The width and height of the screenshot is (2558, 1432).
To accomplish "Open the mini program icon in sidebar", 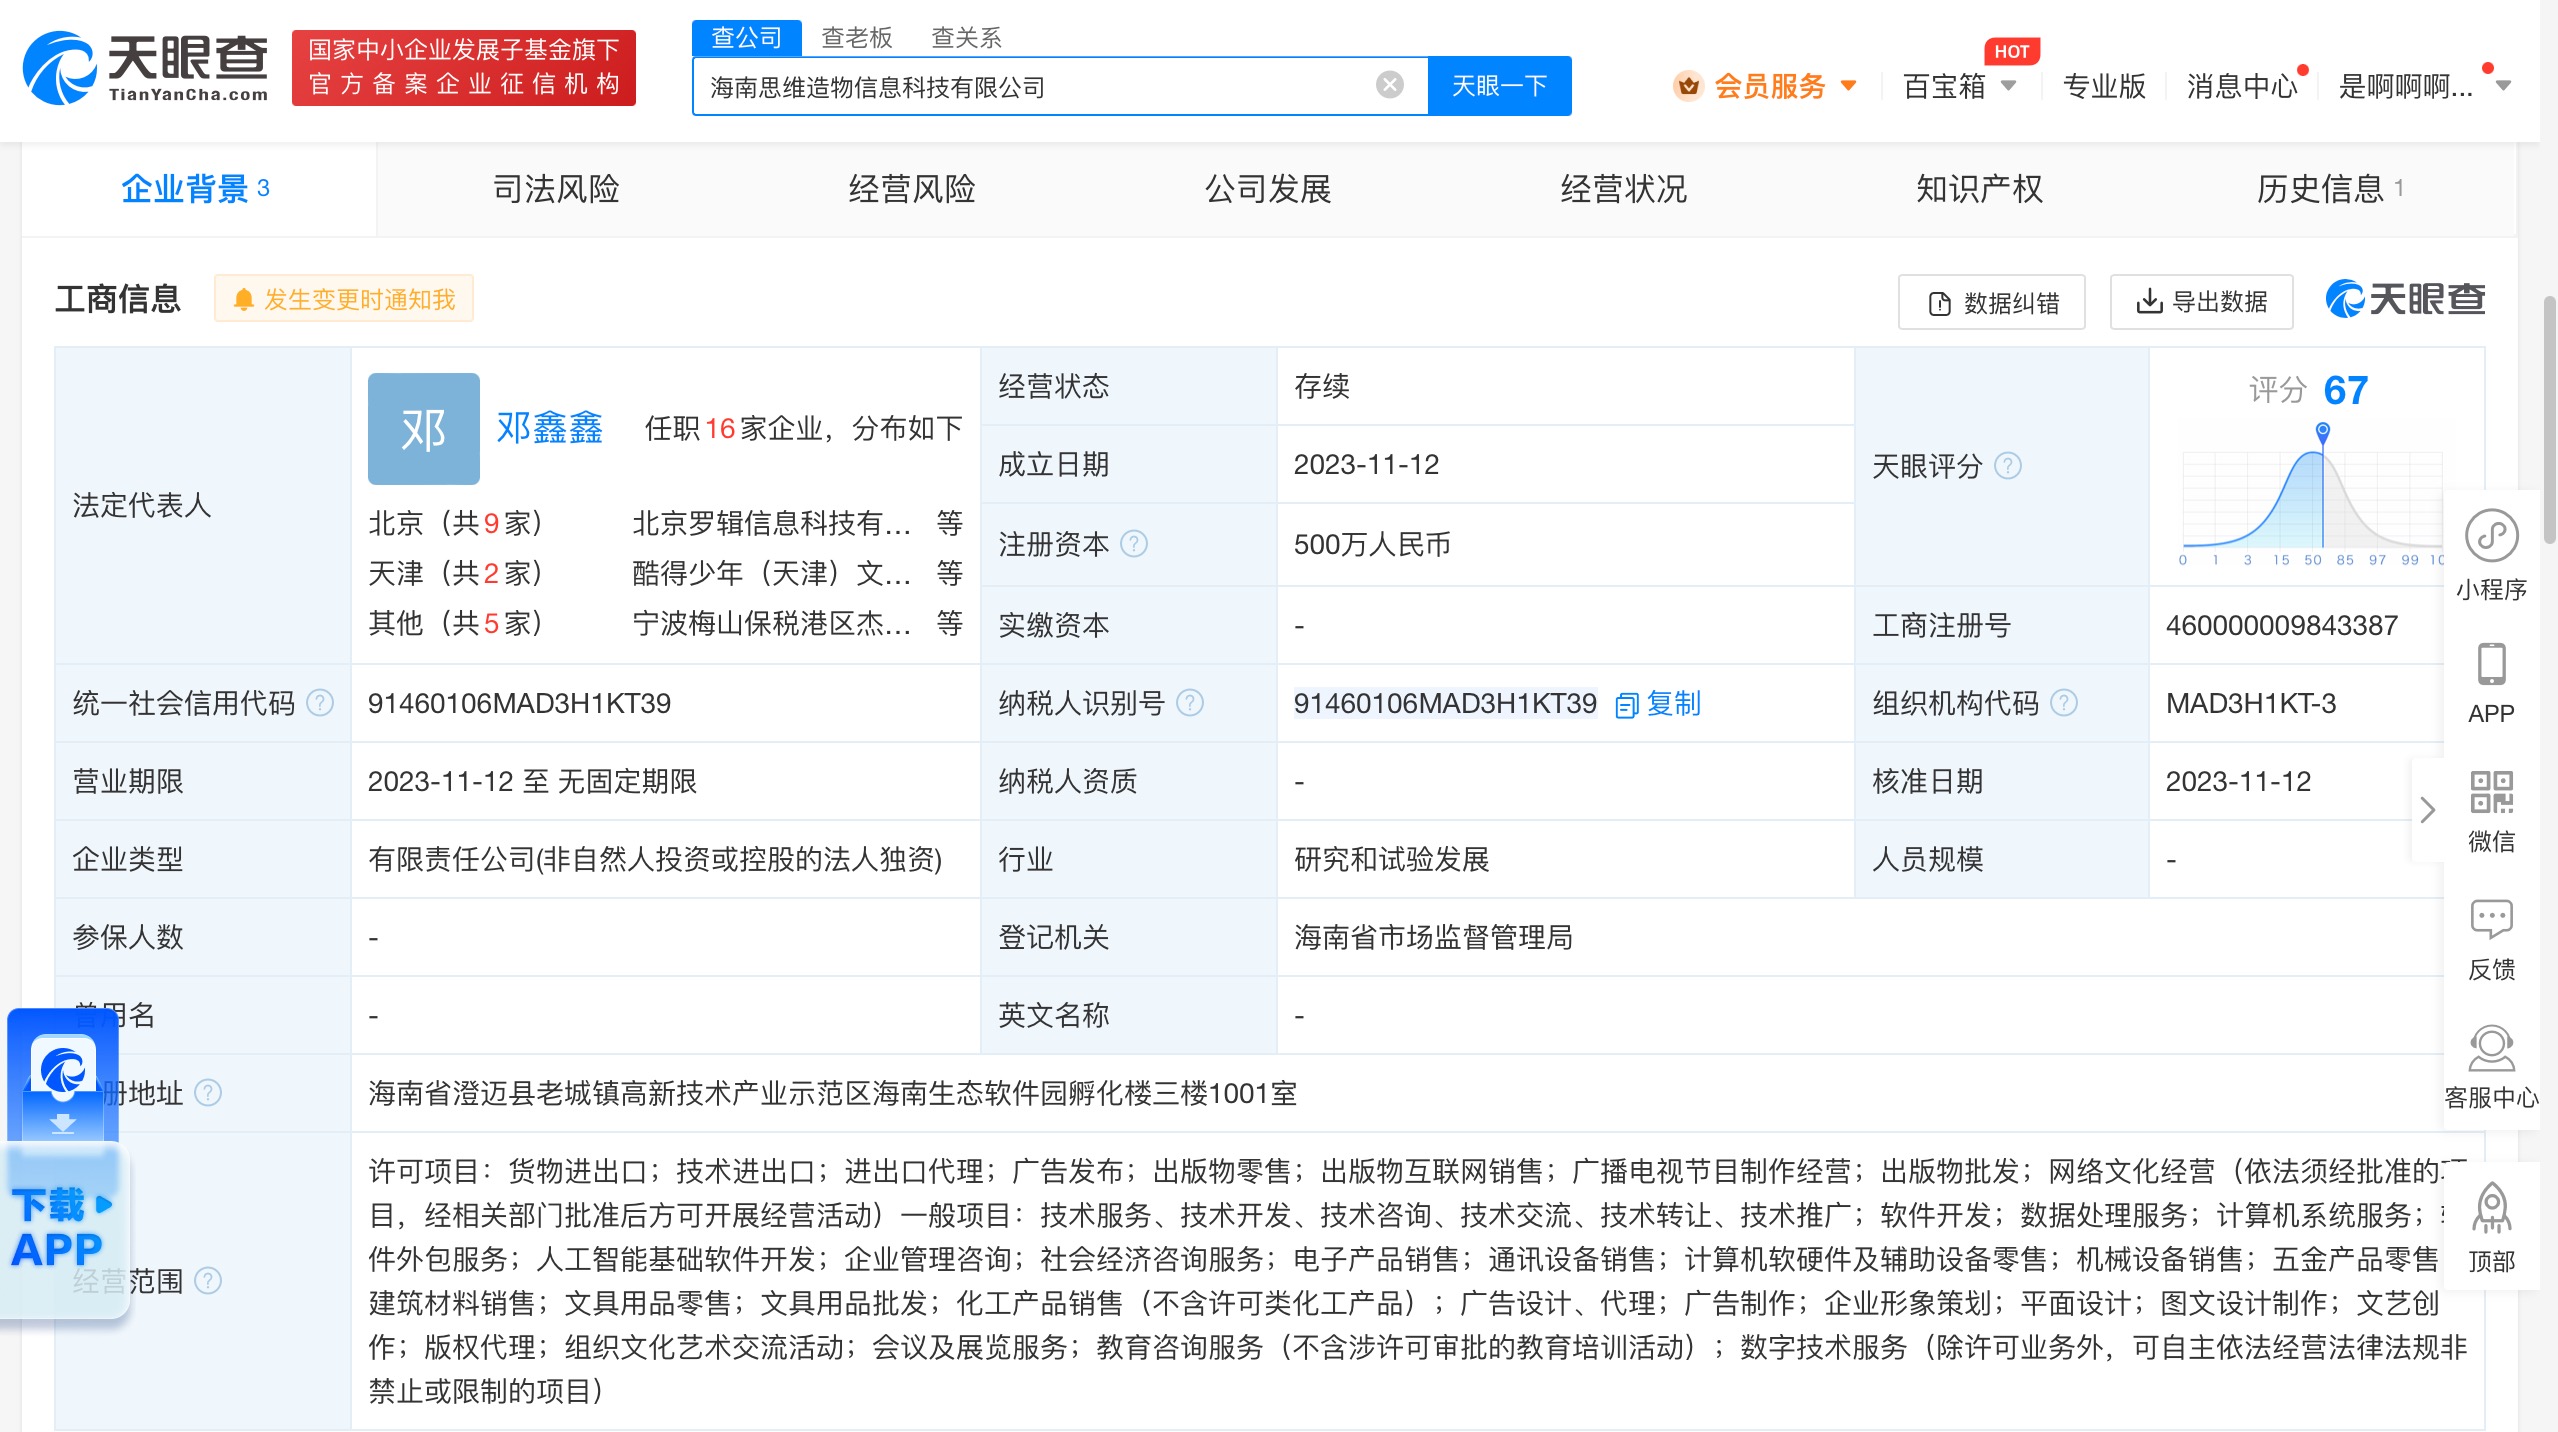I will click(2490, 536).
